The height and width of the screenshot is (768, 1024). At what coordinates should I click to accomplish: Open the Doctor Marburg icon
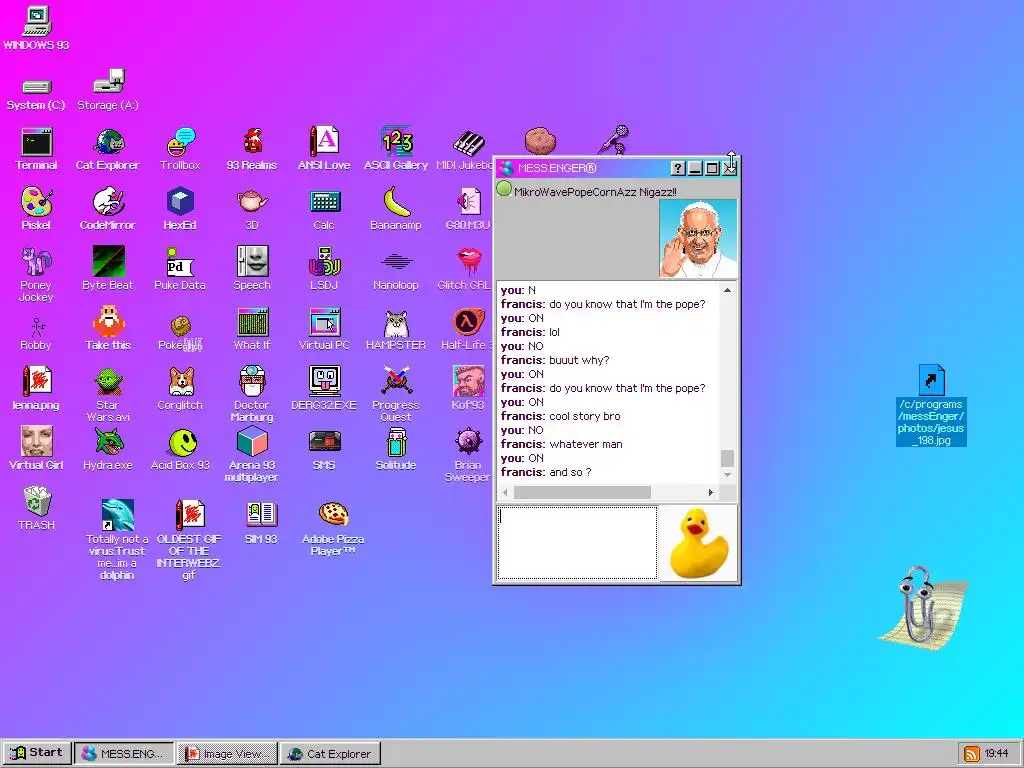click(x=252, y=381)
